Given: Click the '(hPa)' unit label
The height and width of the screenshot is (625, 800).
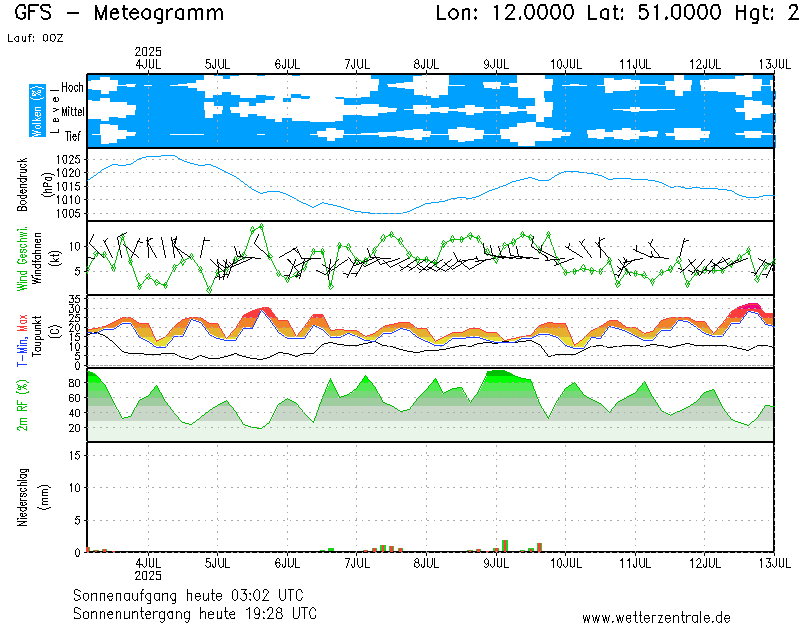Looking at the screenshot, I should pyautogui.click(x=47, y=185).
